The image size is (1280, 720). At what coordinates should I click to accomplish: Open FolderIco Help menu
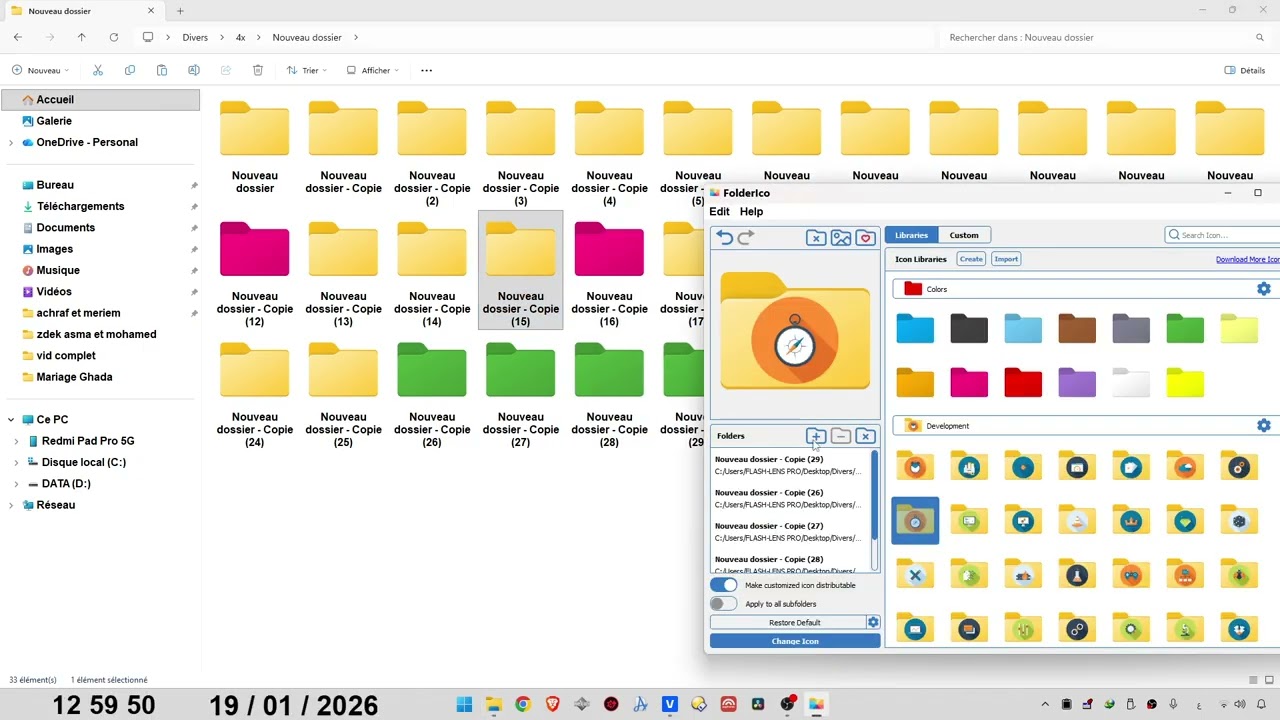[751, 212]
